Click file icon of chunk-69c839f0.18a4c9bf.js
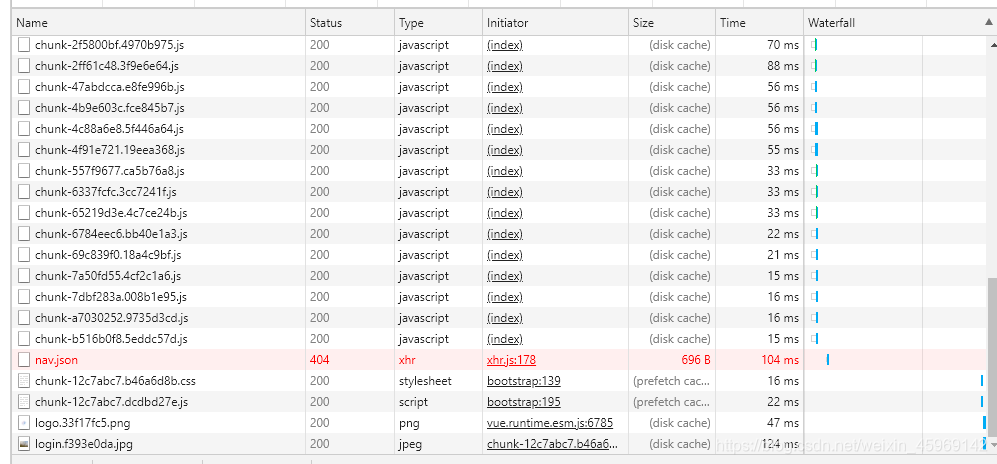Viewport: 997px width, 464px height. click(x=24, y=255)
